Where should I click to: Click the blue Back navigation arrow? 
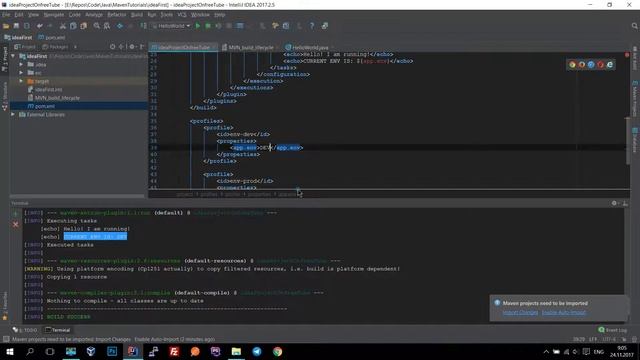click(120, 26)
